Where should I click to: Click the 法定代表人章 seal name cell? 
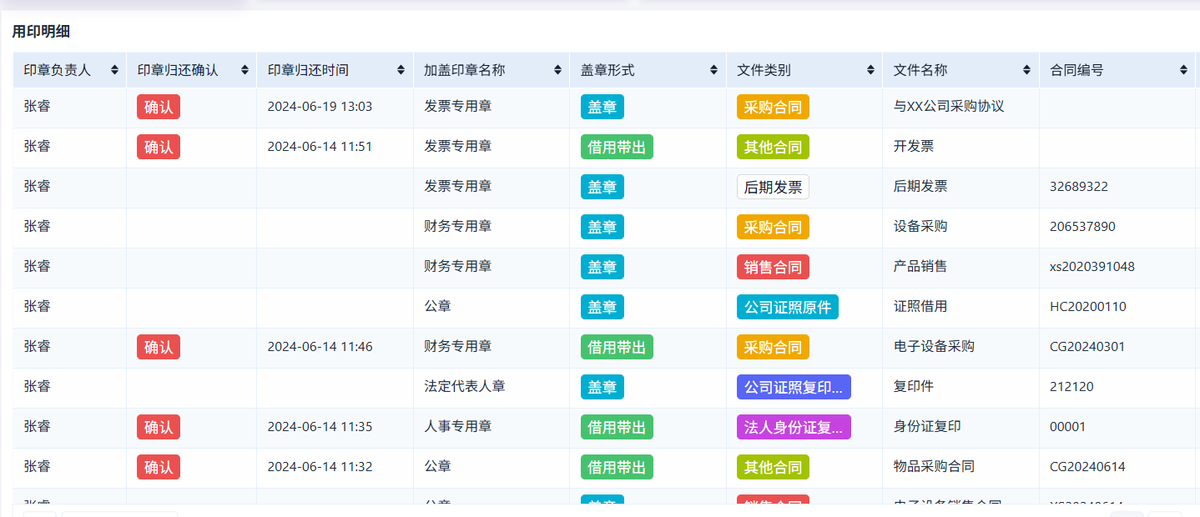[x=464, y=386]
